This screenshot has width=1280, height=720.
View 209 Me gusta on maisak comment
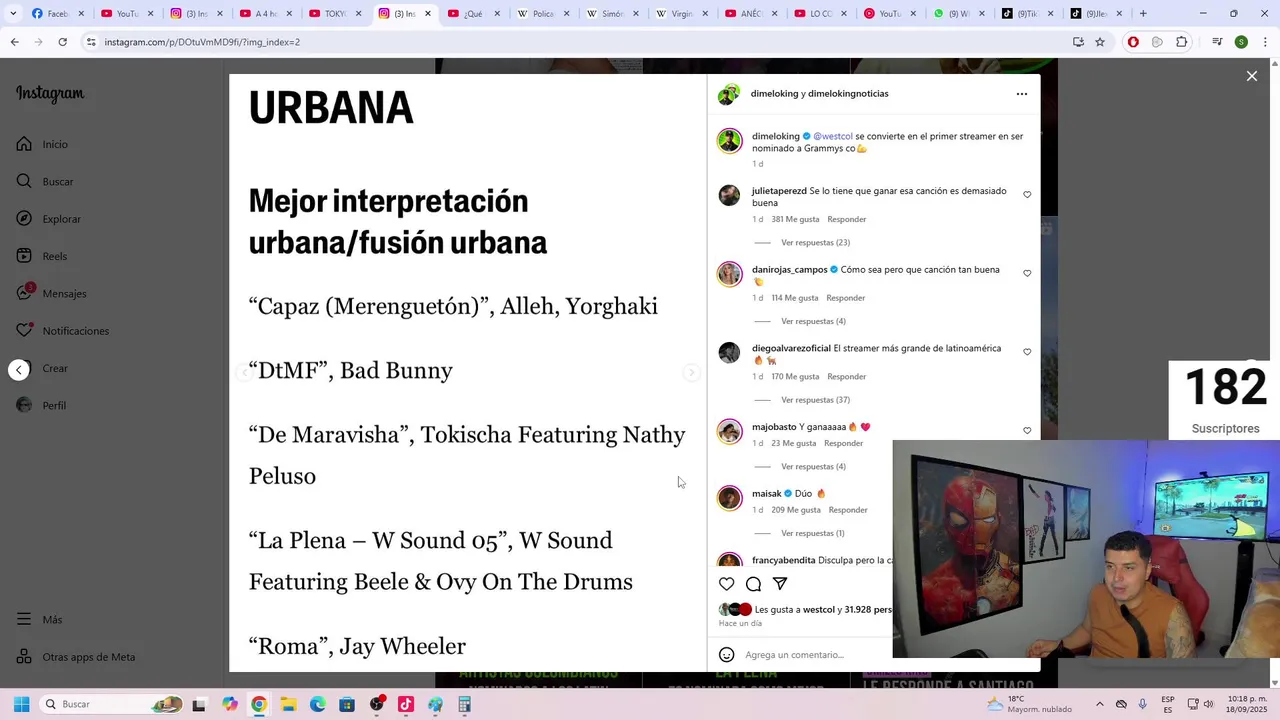(x=796, y=510)
